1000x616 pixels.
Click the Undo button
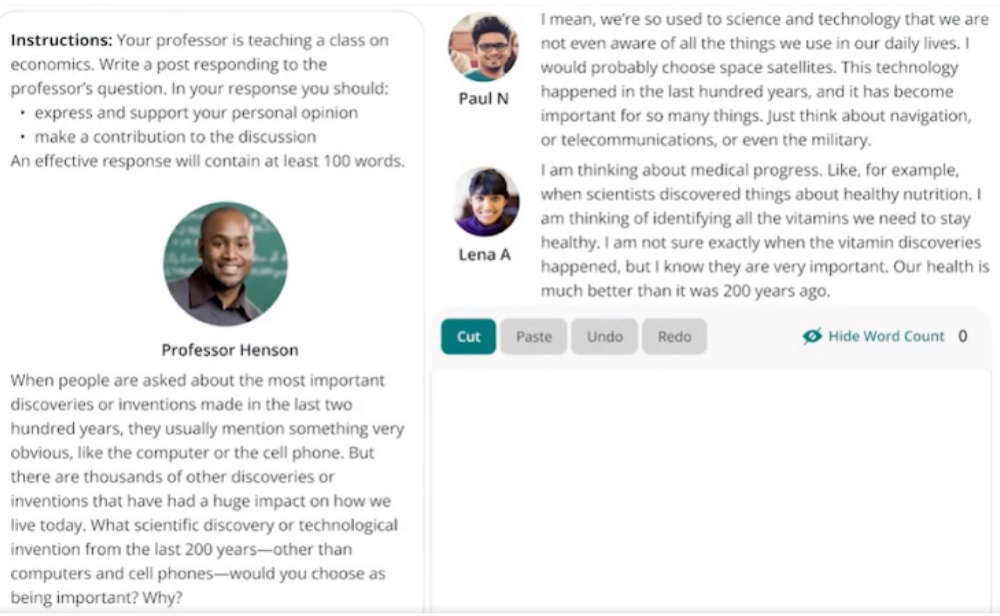click(x=604, y=337)
